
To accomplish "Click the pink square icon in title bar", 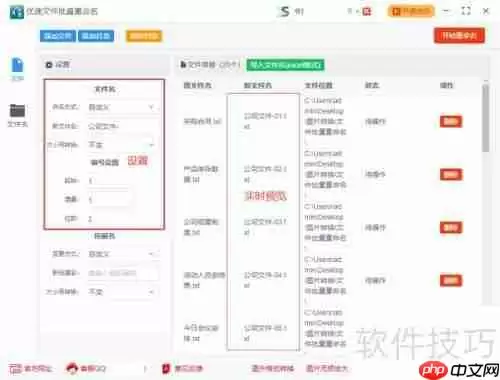I will tap(367, 12).
